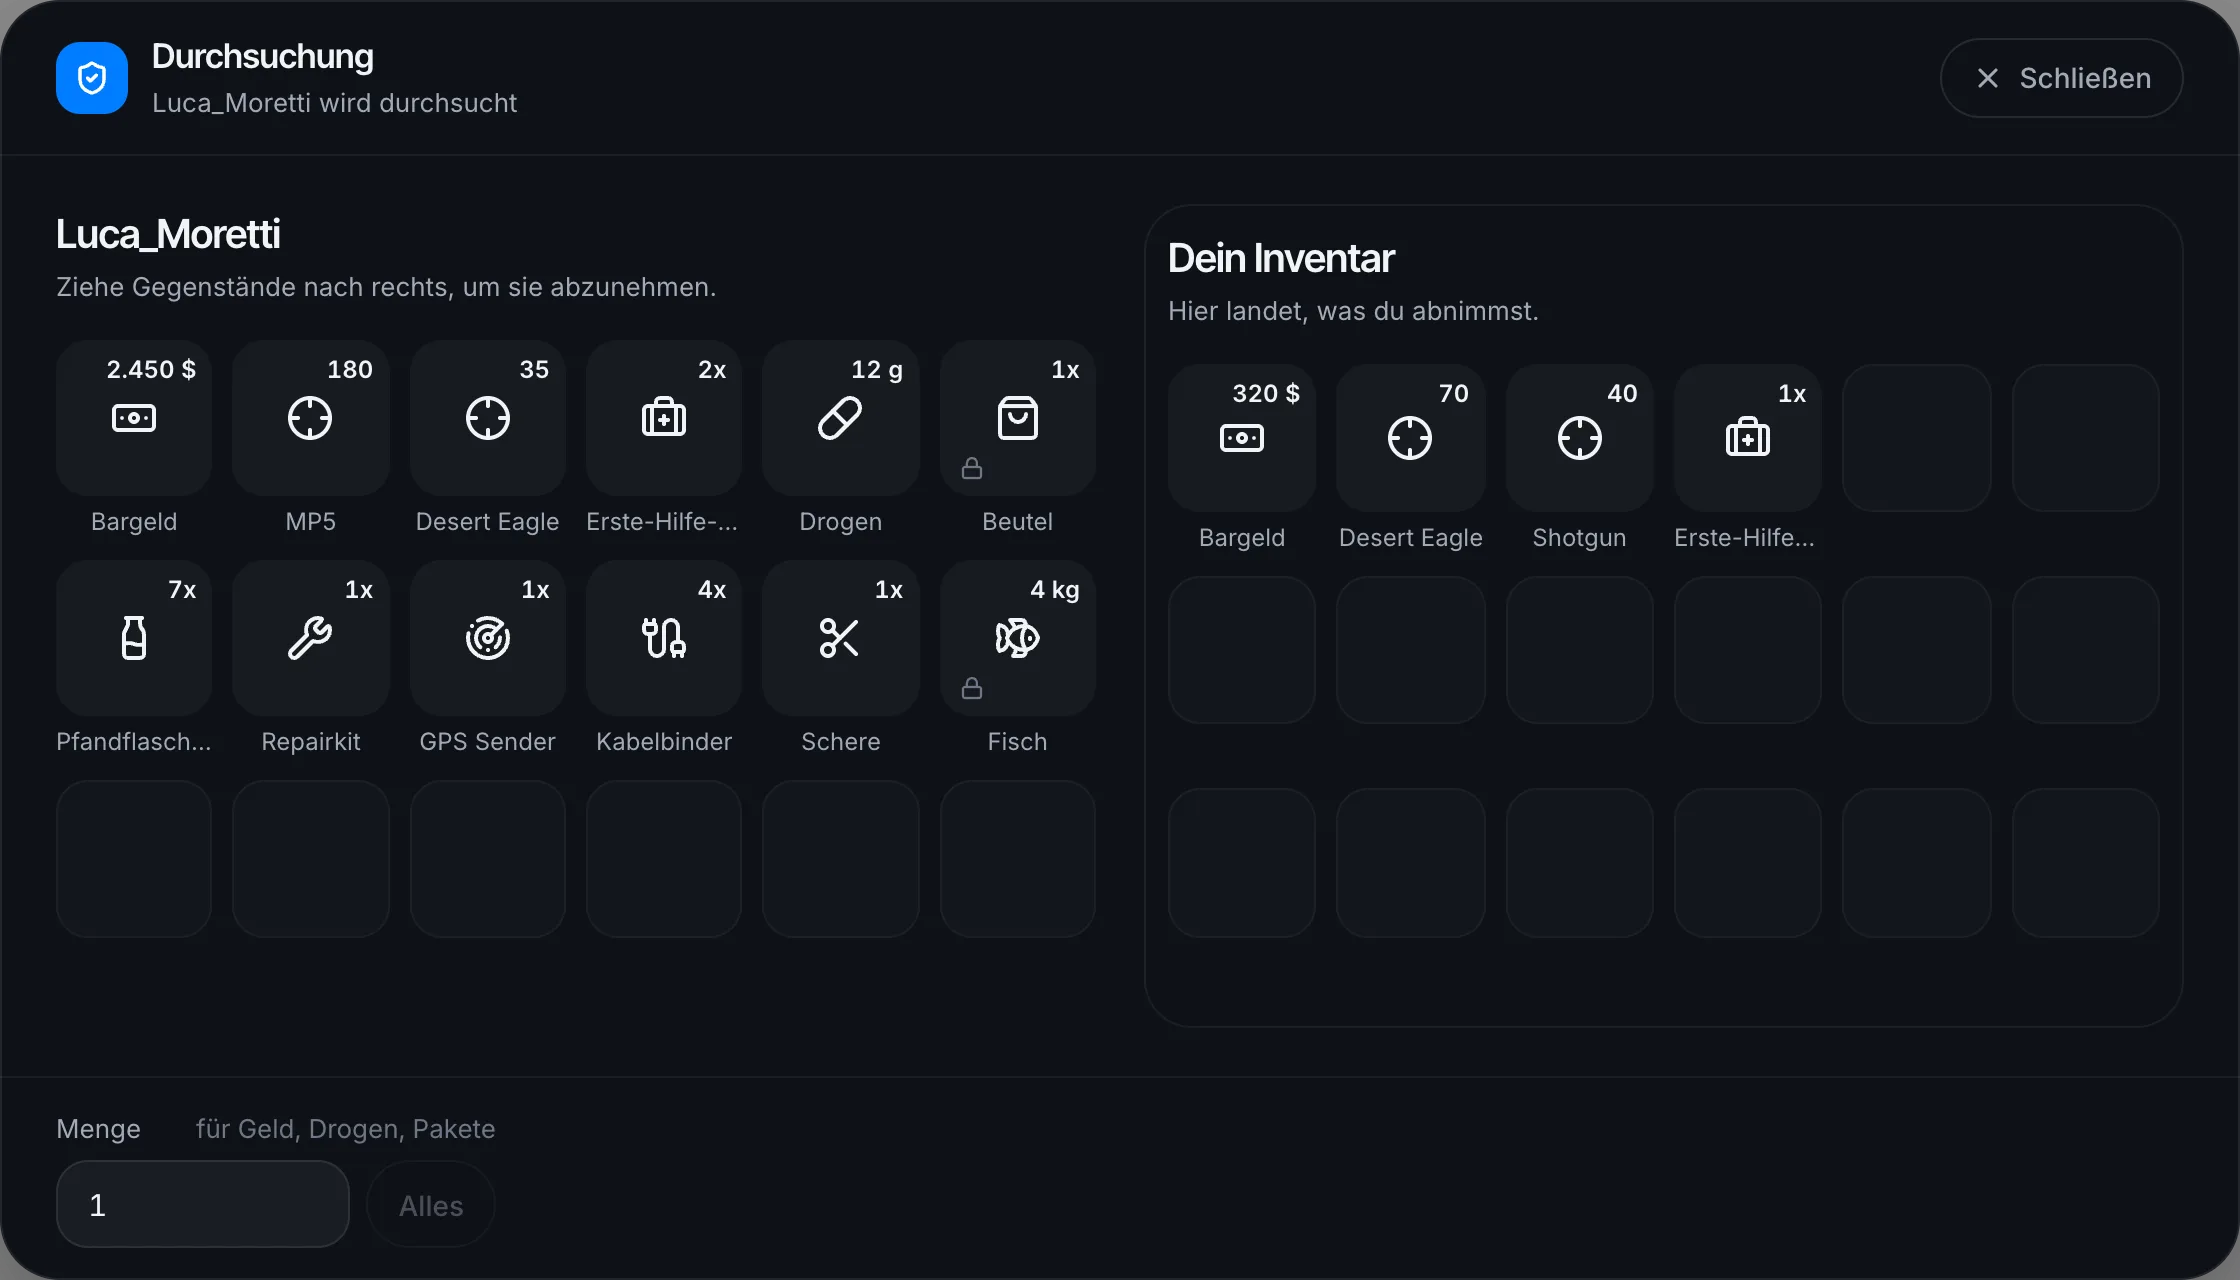Screen dimensions: 2240x1280
Task: Select the MP5 weapon with 180 rounds
Action: [x=310, y=418]
